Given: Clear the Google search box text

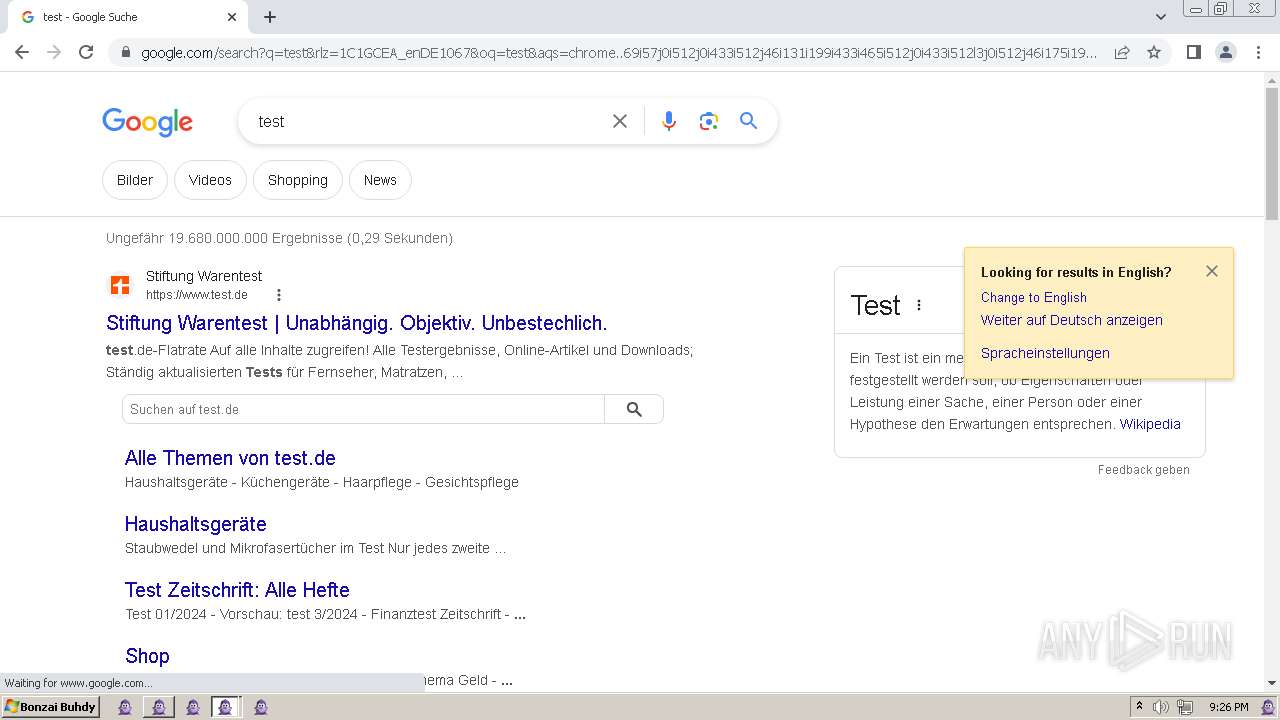Looking at the screenshot, I should click(x=620, y=121).
